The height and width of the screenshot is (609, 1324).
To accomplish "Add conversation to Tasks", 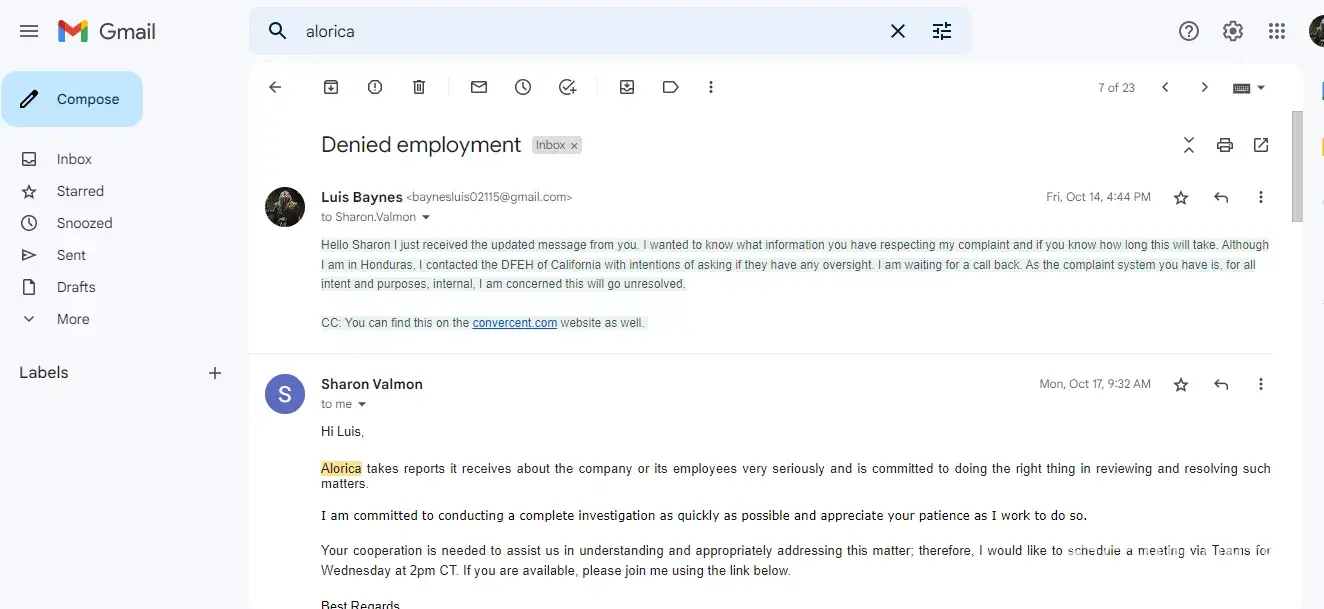I will point(567,87).
